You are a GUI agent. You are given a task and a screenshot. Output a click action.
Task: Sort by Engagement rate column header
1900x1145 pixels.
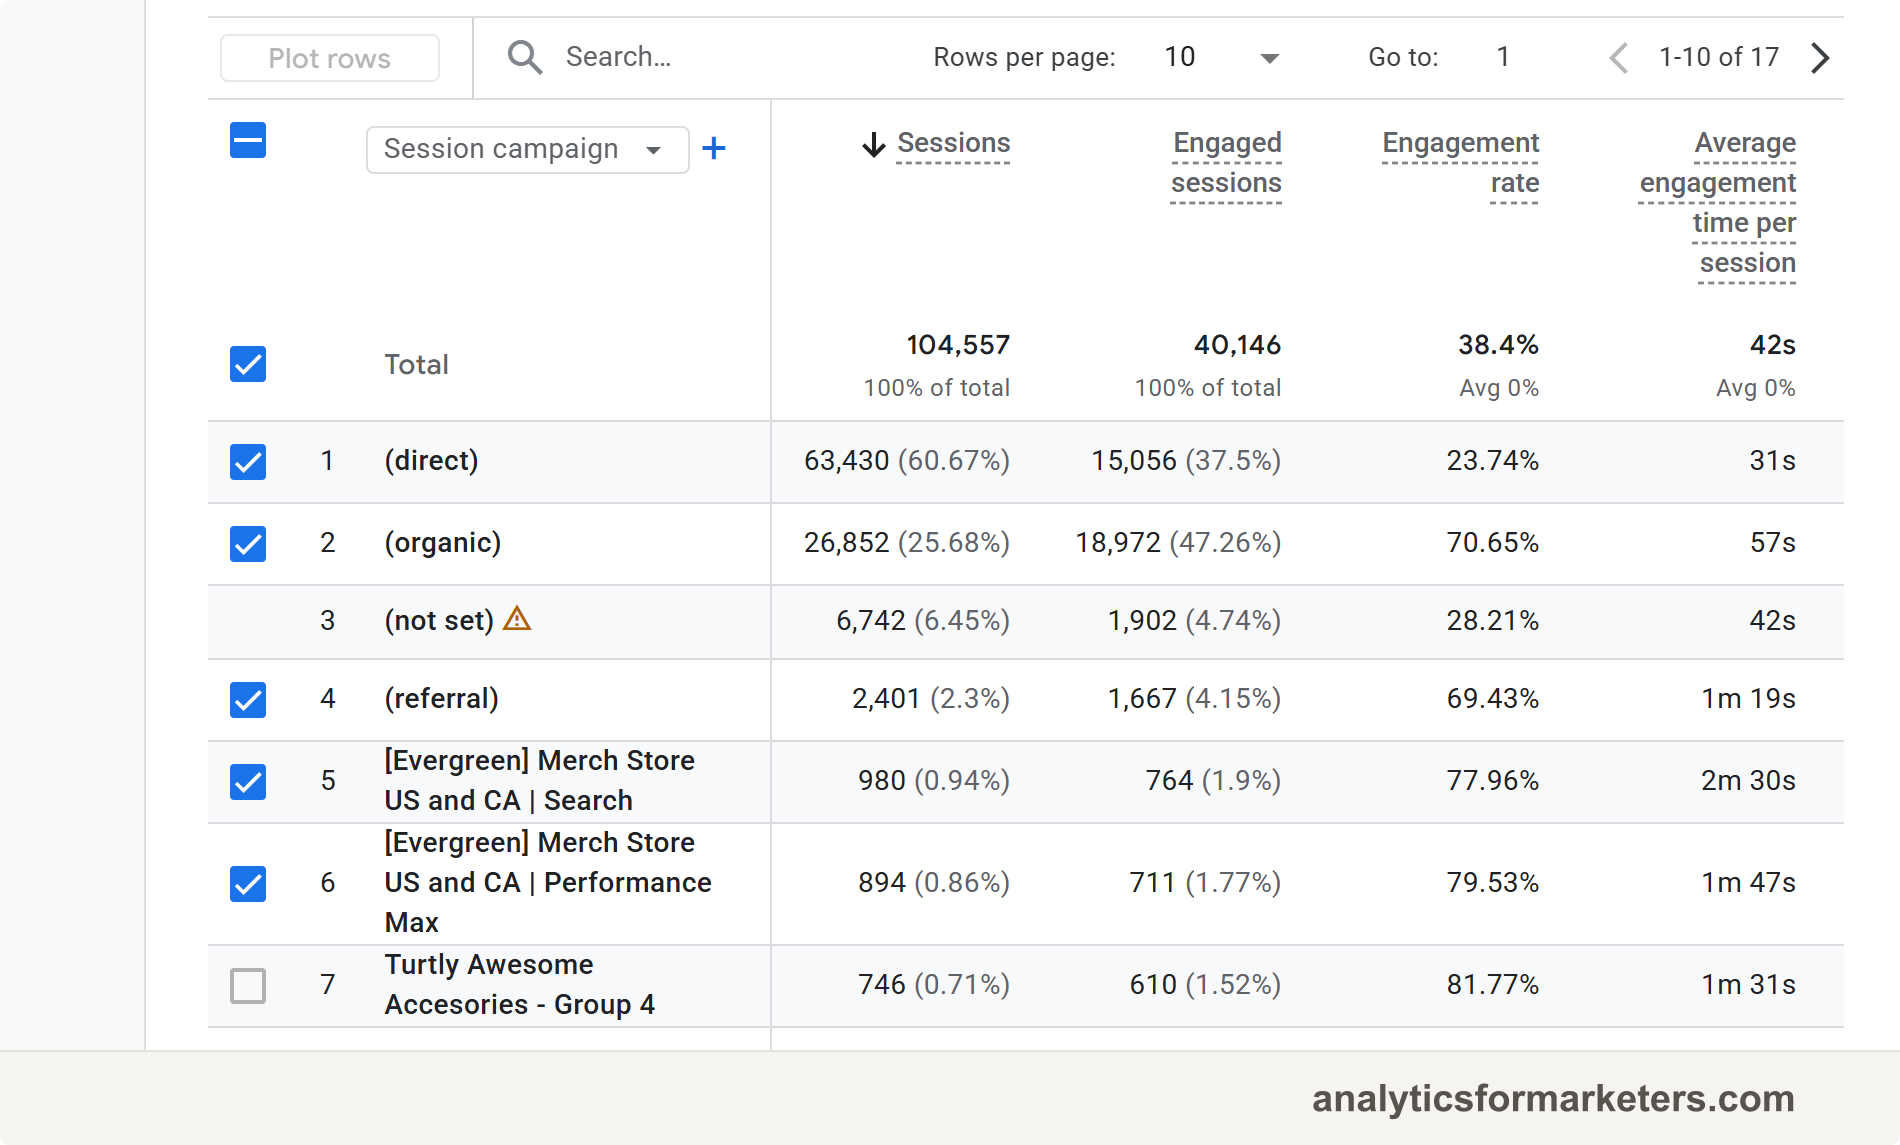point(1460,163)
